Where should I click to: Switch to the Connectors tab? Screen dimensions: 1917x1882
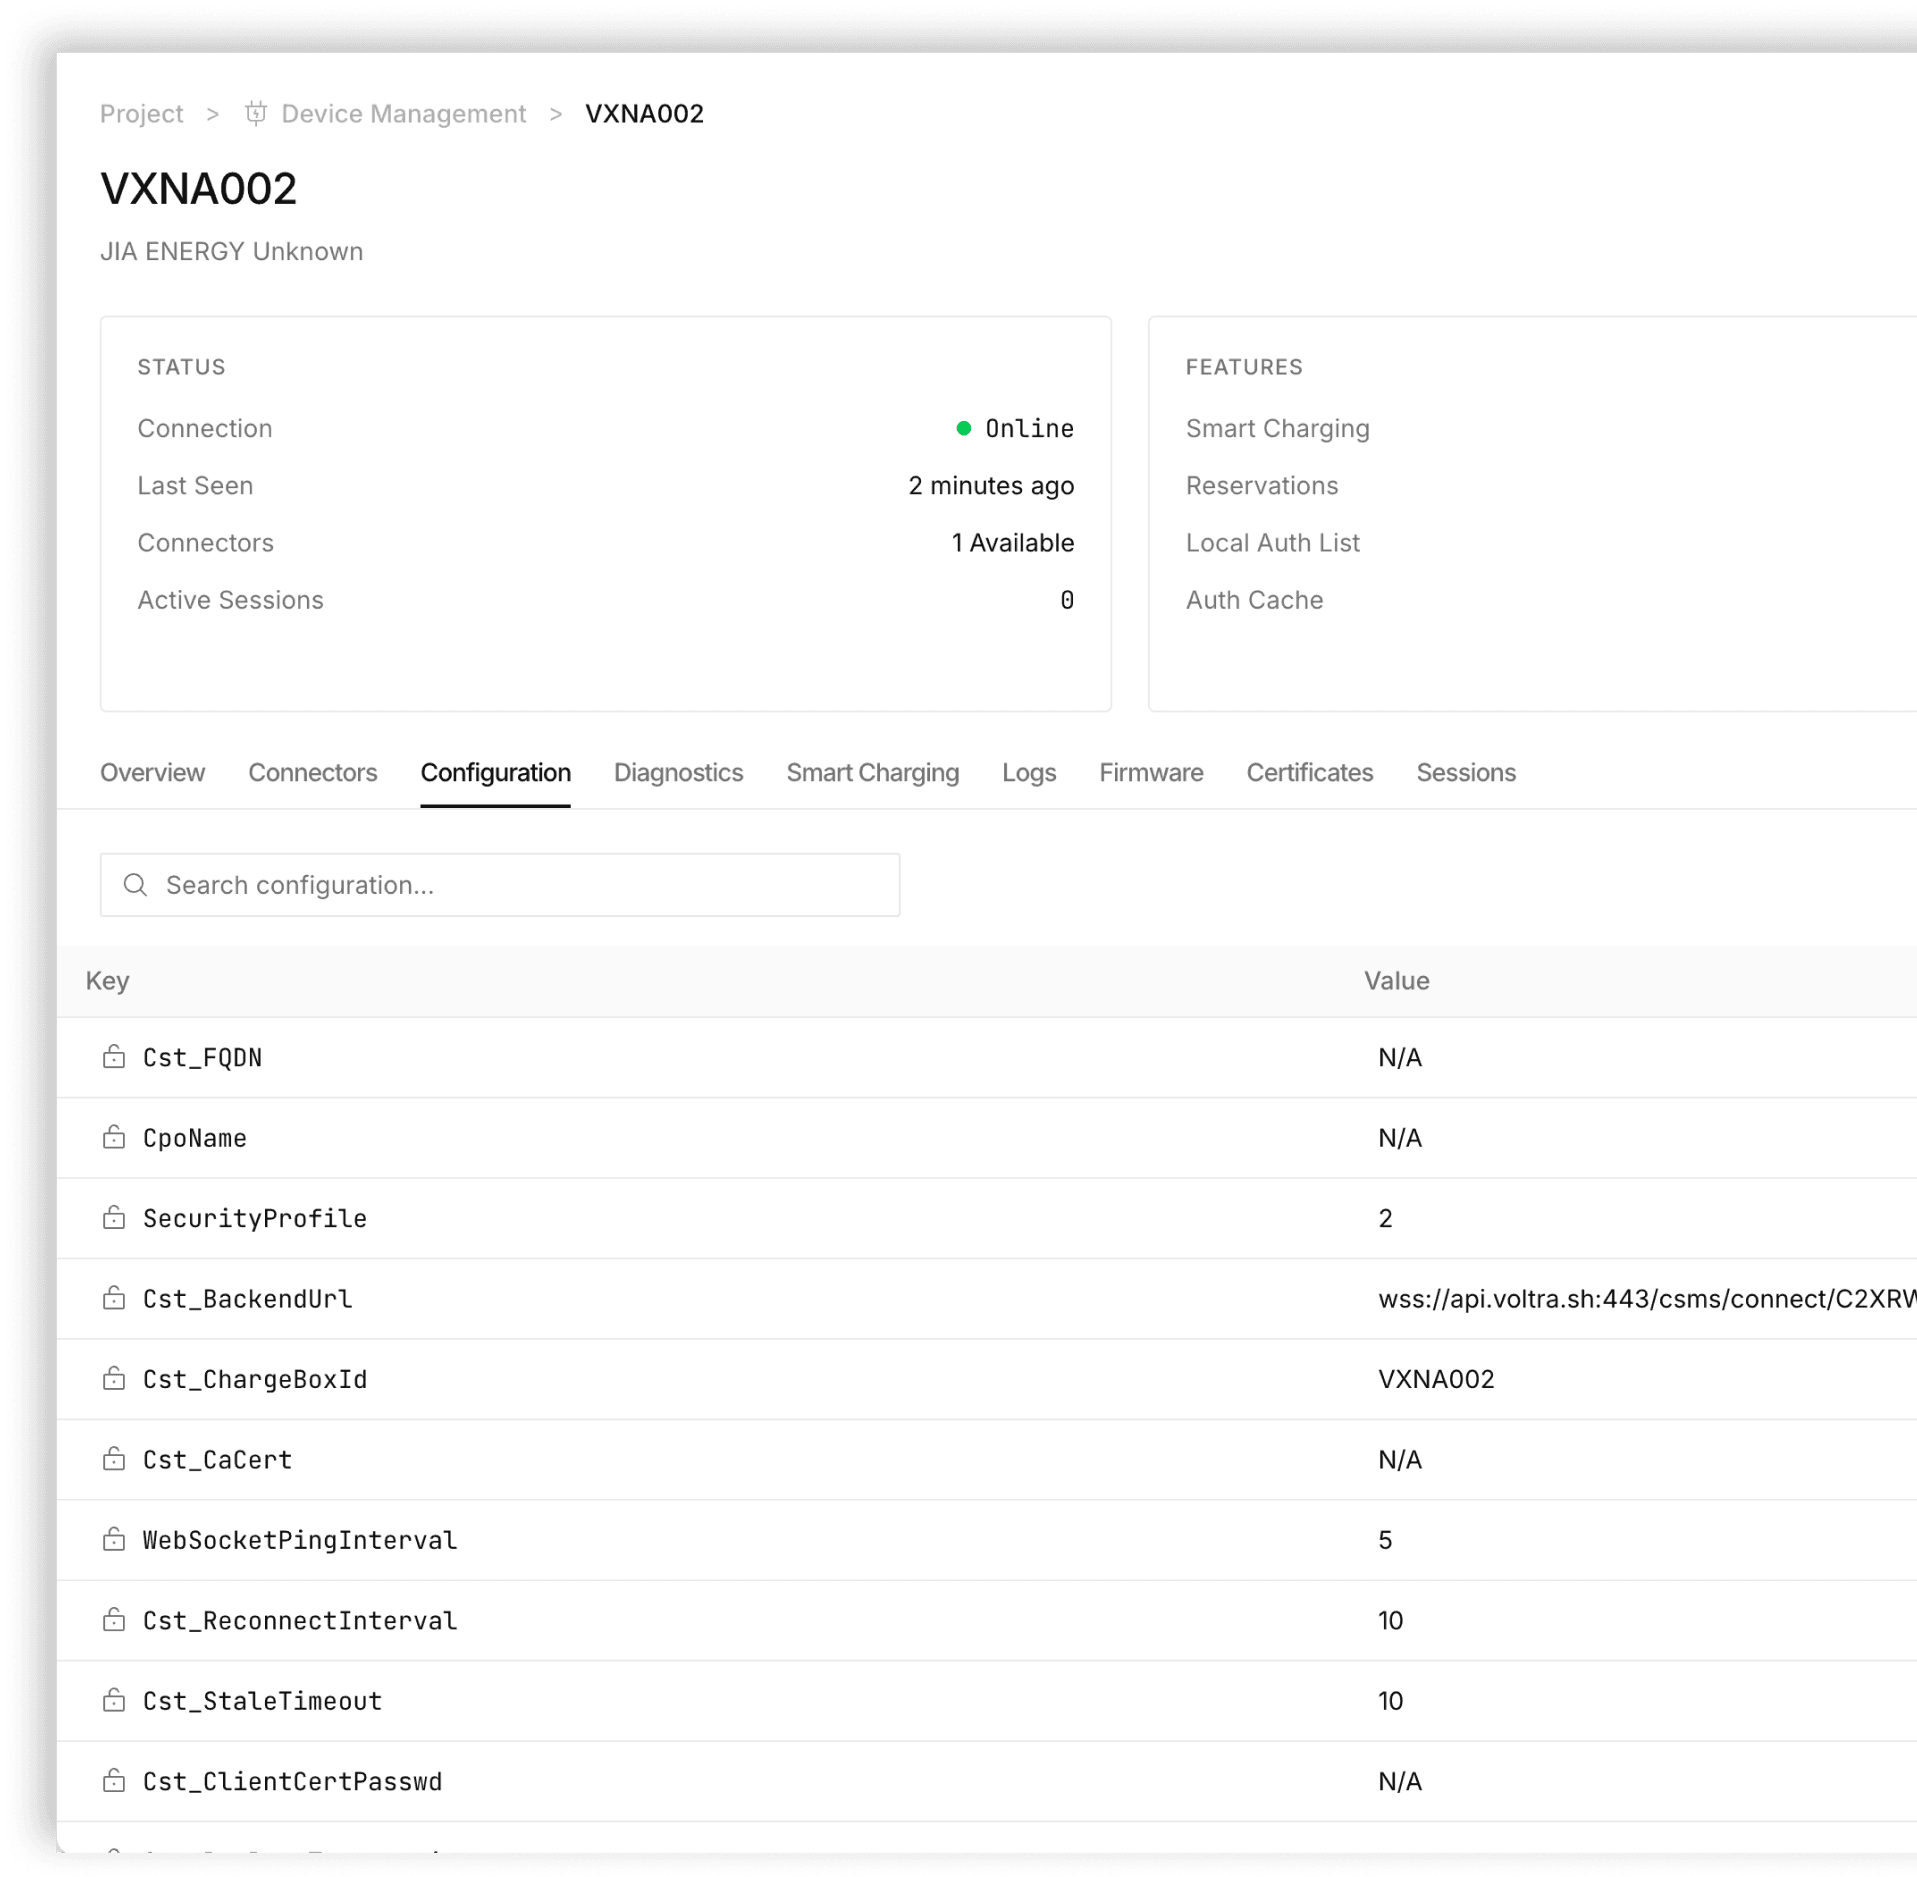pyautogui.click(x=312, y=773)
